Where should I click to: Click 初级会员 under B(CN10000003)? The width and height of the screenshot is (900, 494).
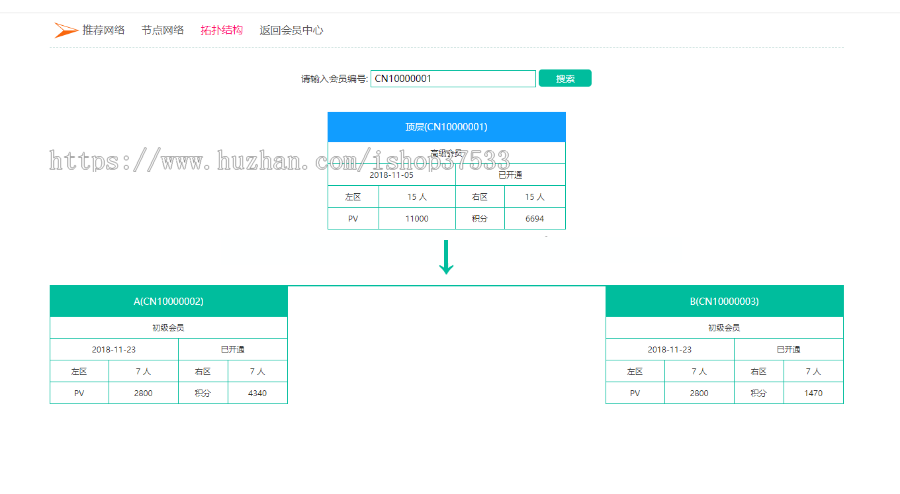coord(724,328)
